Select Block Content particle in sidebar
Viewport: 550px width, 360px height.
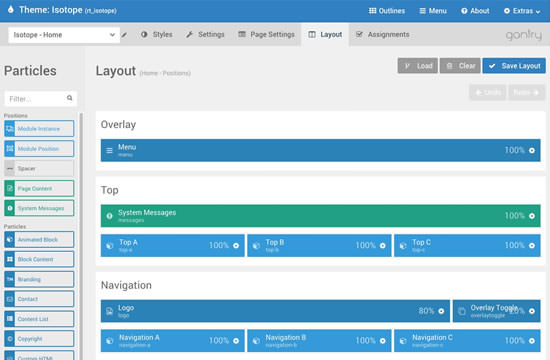click(x=39, y=259)
